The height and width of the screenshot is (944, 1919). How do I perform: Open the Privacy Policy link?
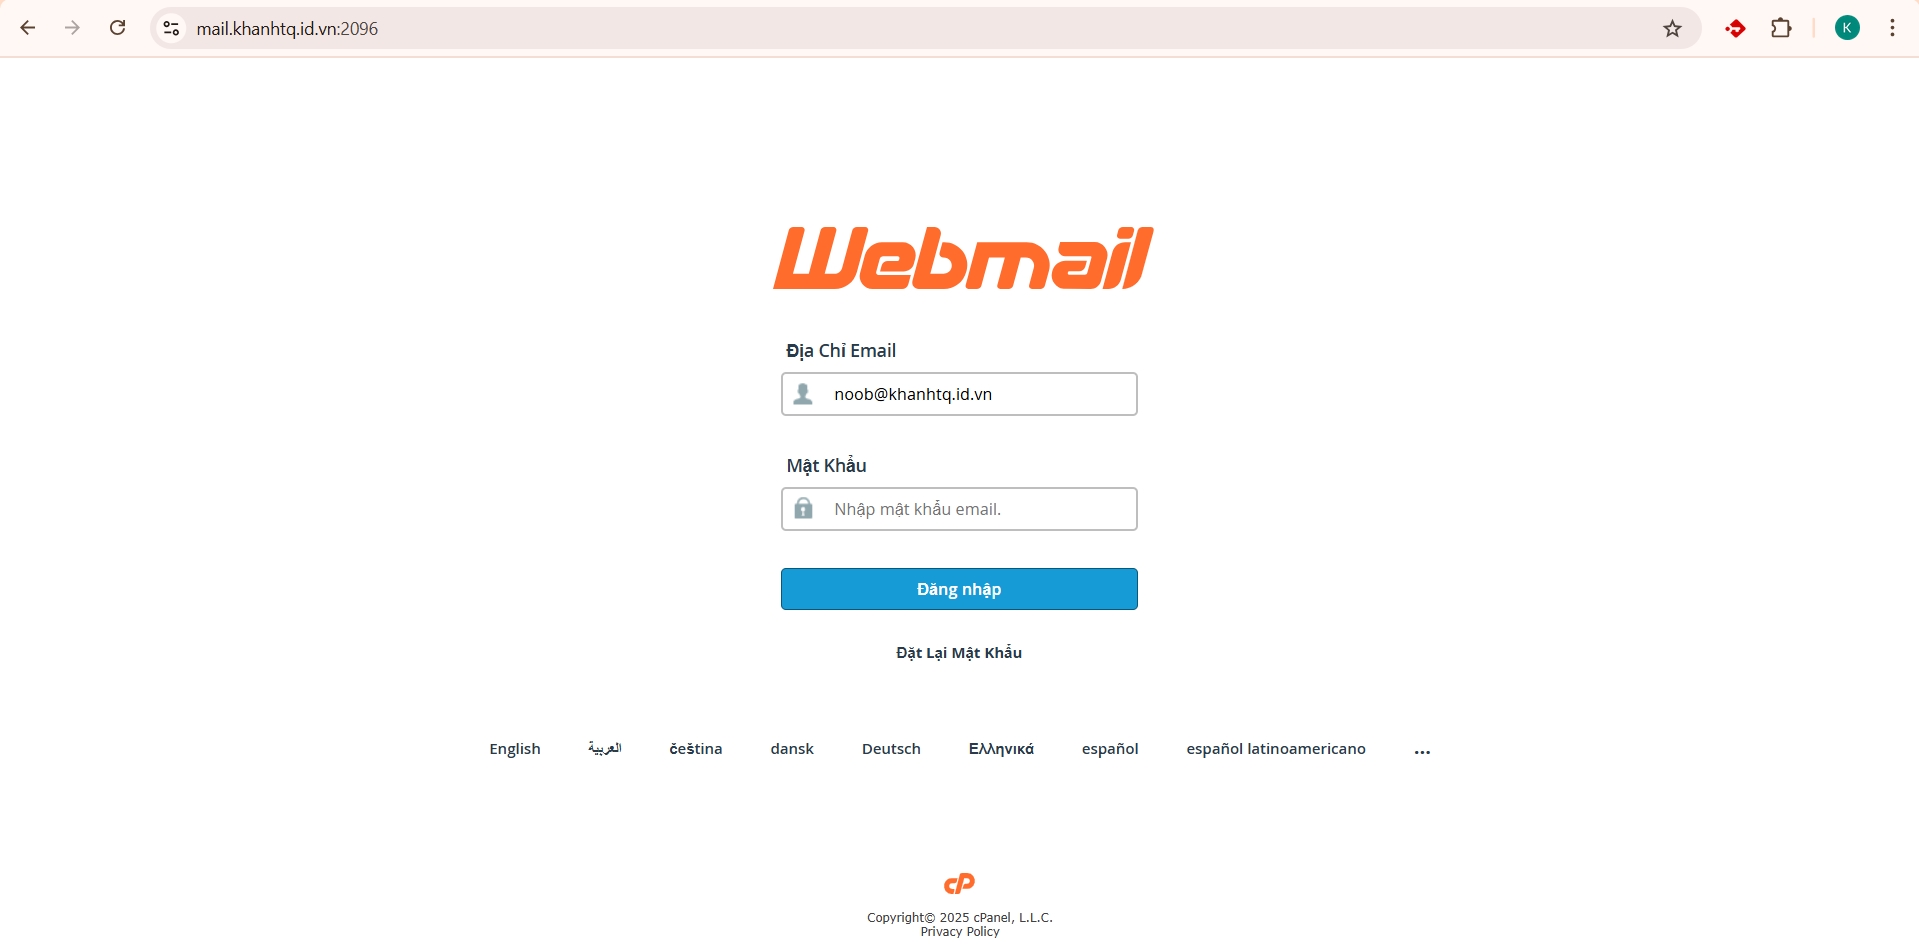coord(960,932)
